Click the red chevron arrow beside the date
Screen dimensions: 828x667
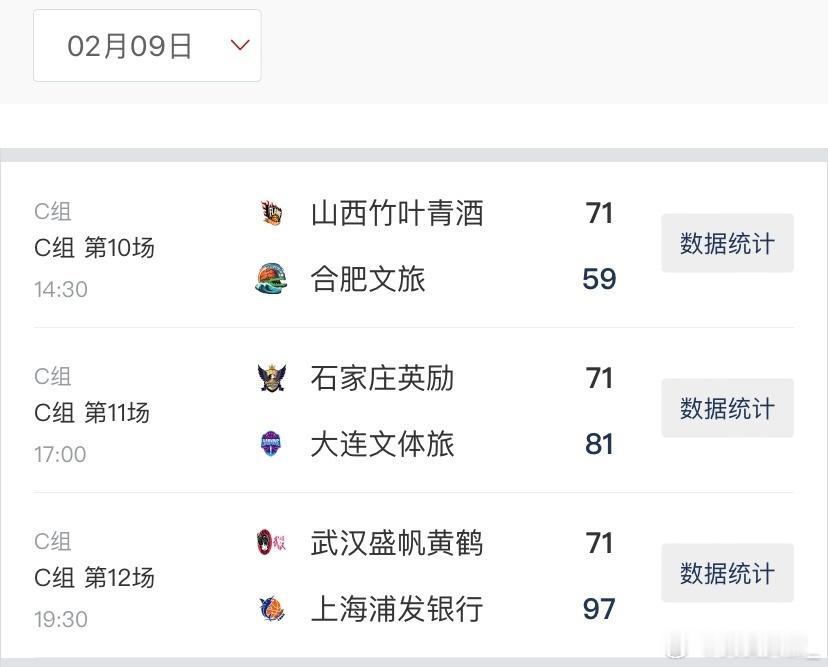(240, 45)
